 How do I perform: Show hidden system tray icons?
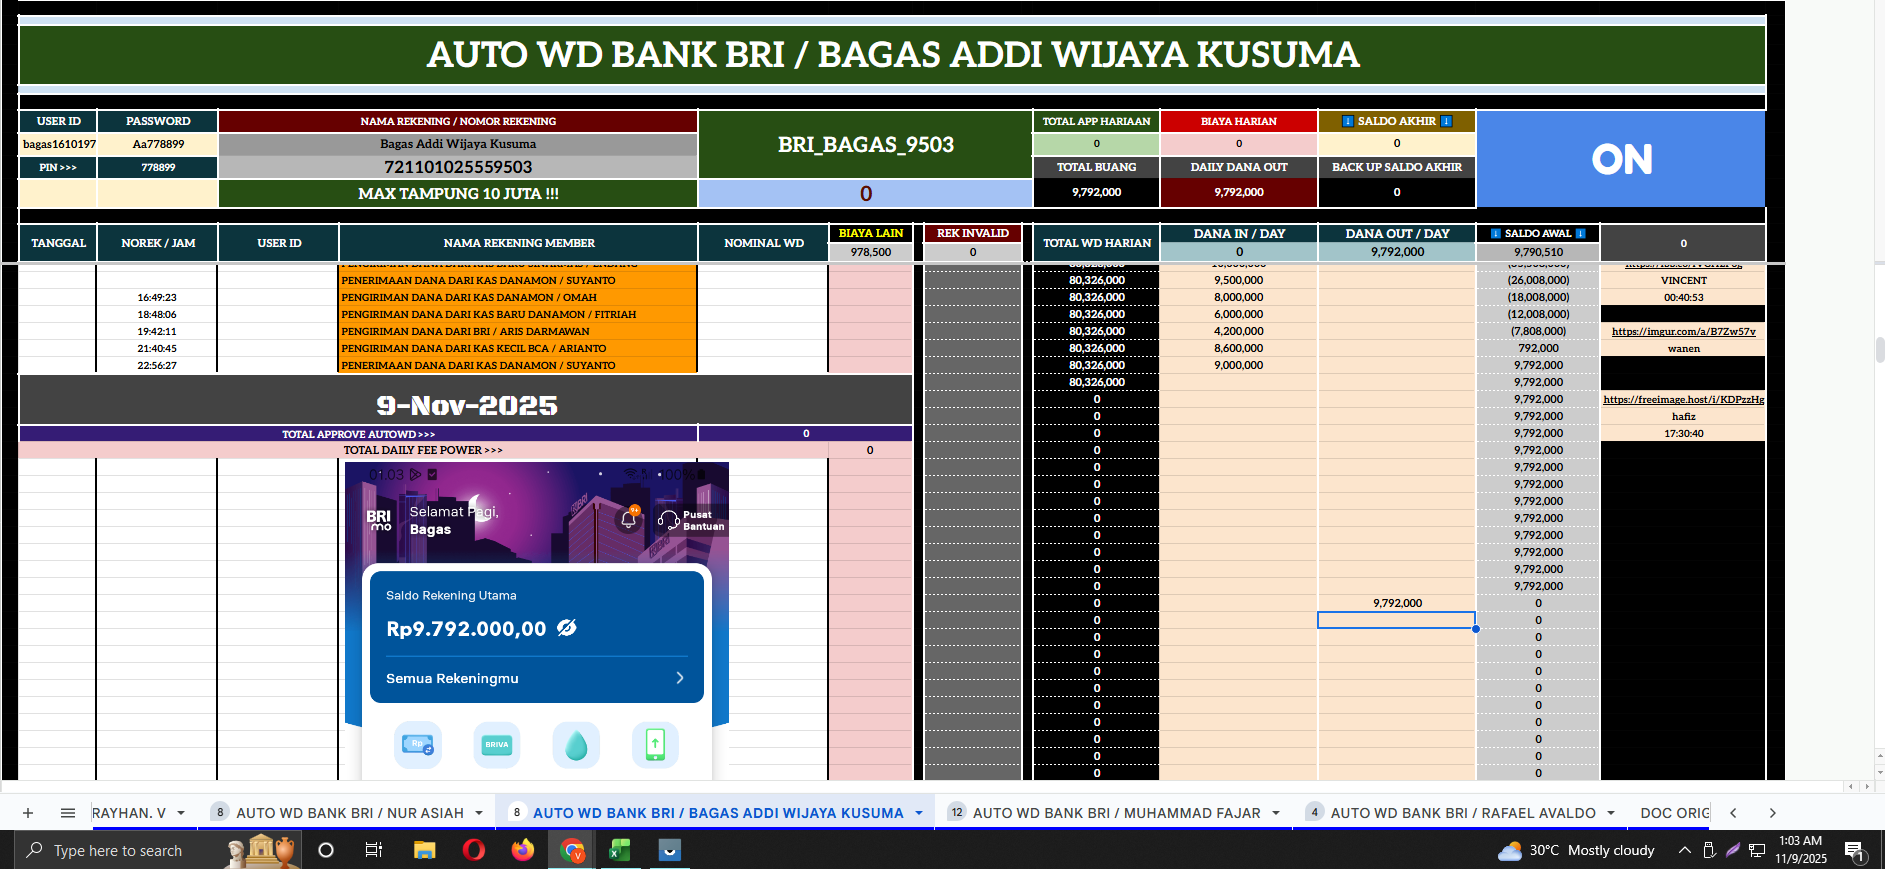(1684, 850)
